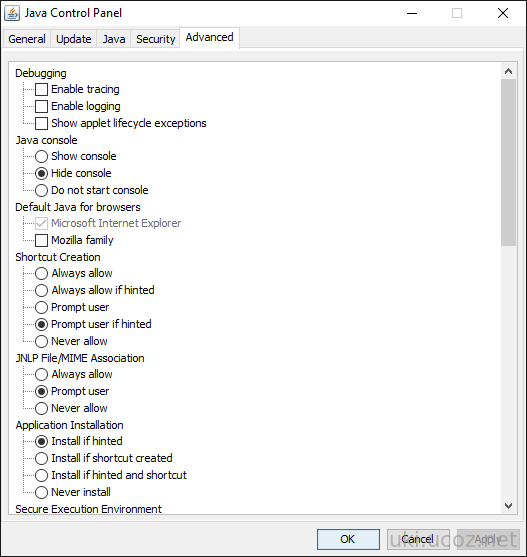Screen dimensions: 527x557
Task: Close the Java Control Panel window
Action: [503, 13]
